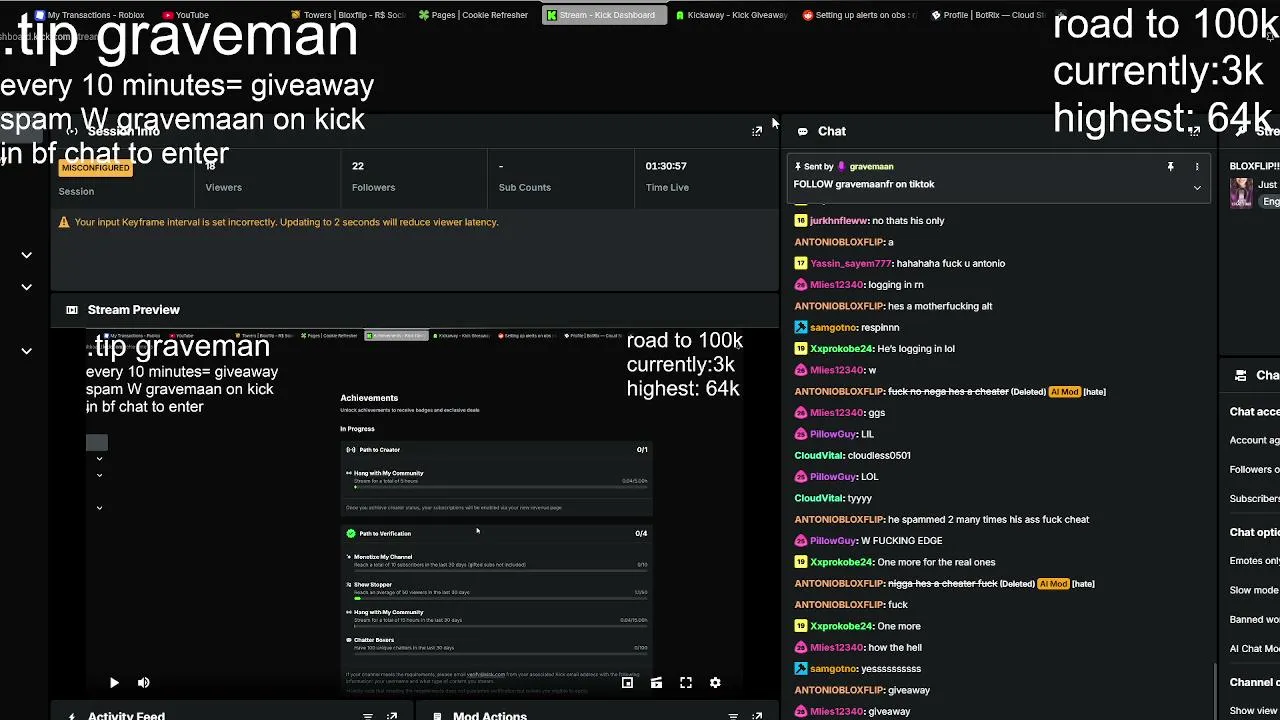Filter the Activity Feed list
The image size is (1280, 720).
click(368, 716)
